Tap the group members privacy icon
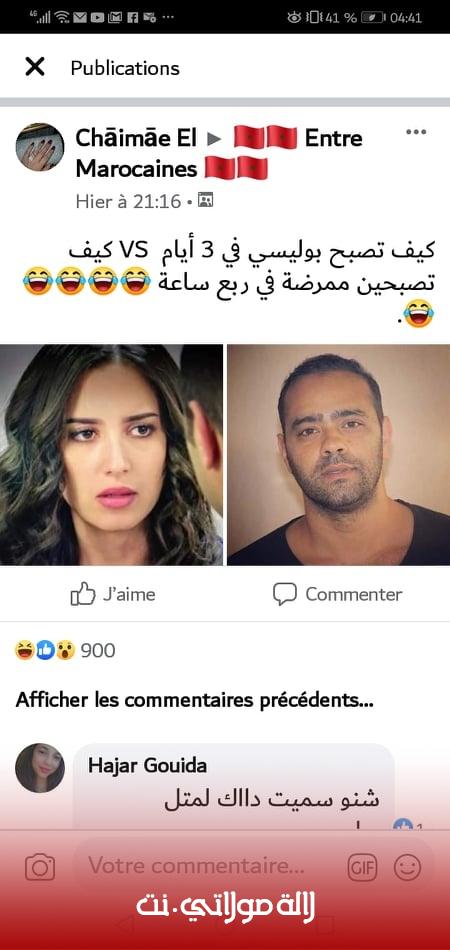 coord(206,201)
